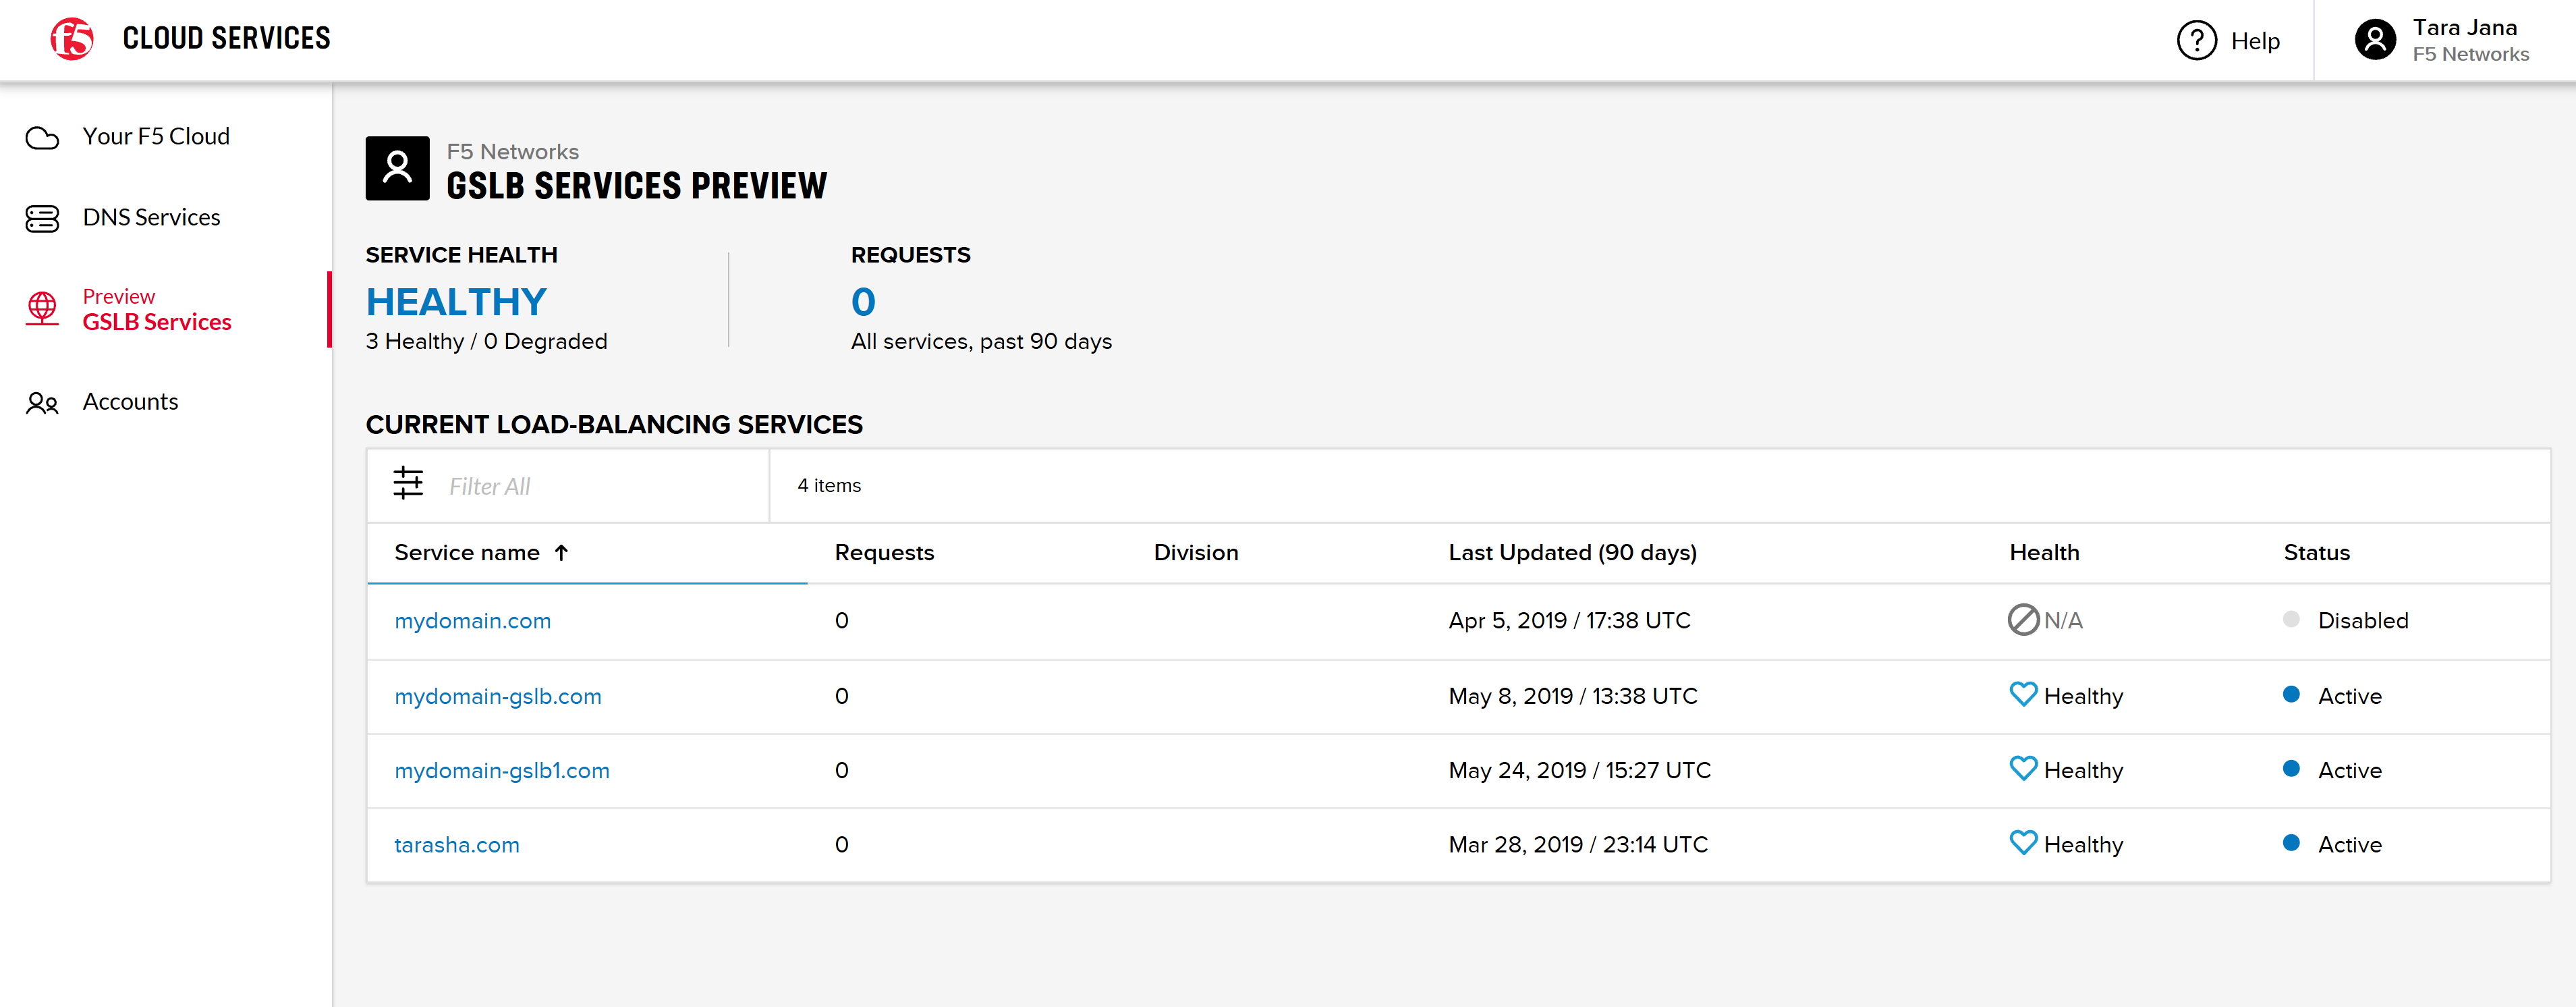Open the tarasha.com service link
This screenshot has height=1007, width=2576.
pyautogui.click(x=457, y=845)
